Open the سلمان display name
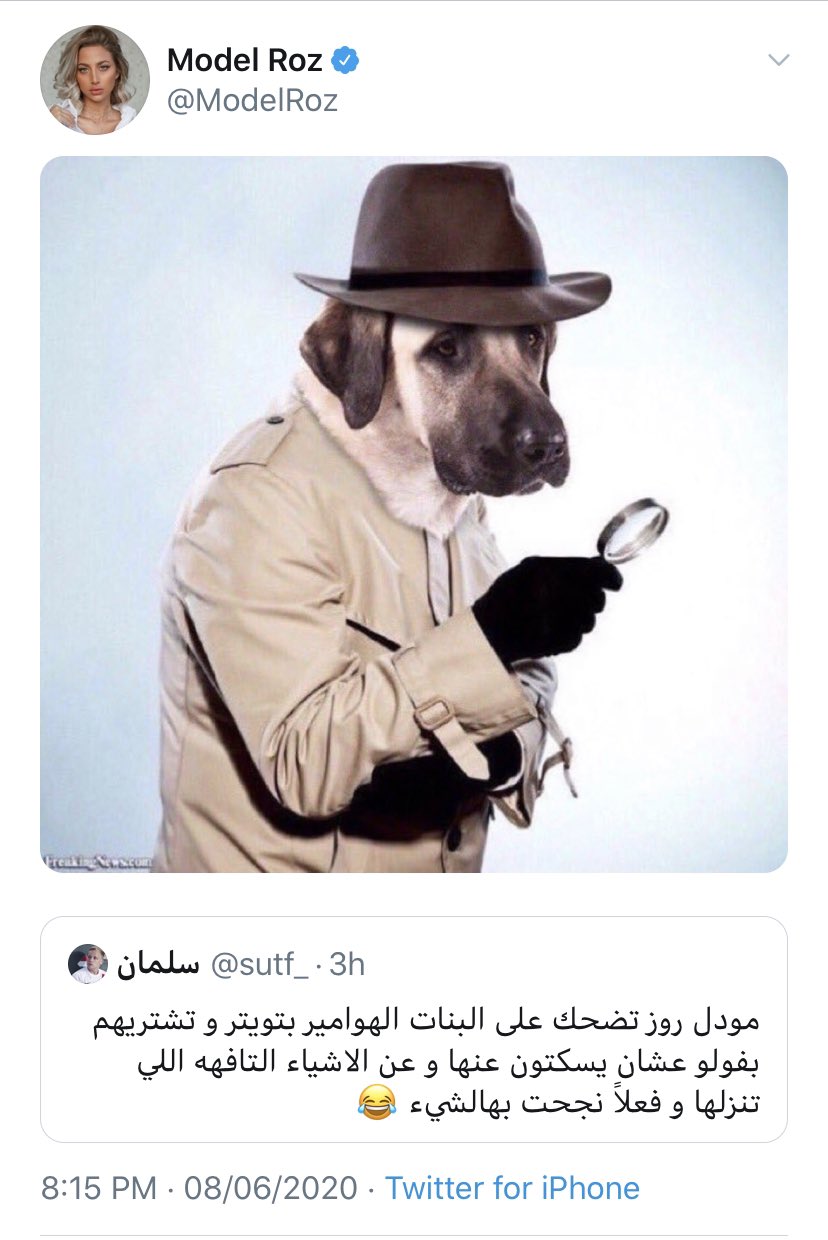Viewport: 828px width, 1240px height. (x=159, y=964)
